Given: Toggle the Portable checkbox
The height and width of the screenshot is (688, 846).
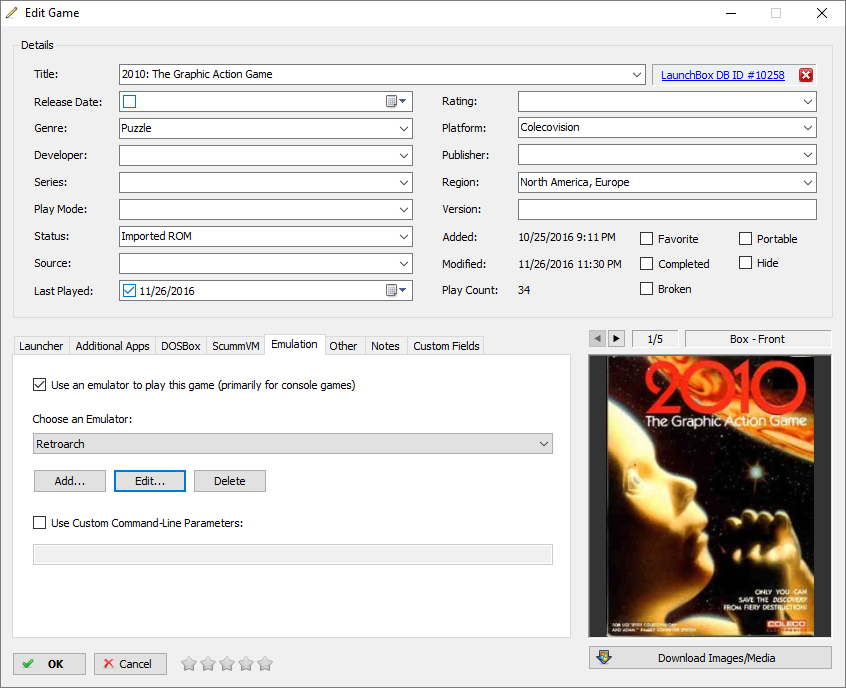Looking at the screenshot, I should click(x=745, y=239).
